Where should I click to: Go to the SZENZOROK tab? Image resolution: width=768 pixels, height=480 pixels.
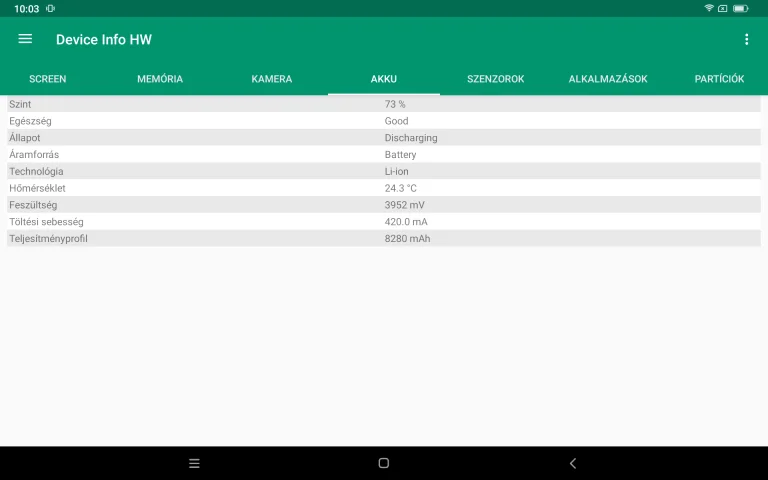(x=496, y=79)
